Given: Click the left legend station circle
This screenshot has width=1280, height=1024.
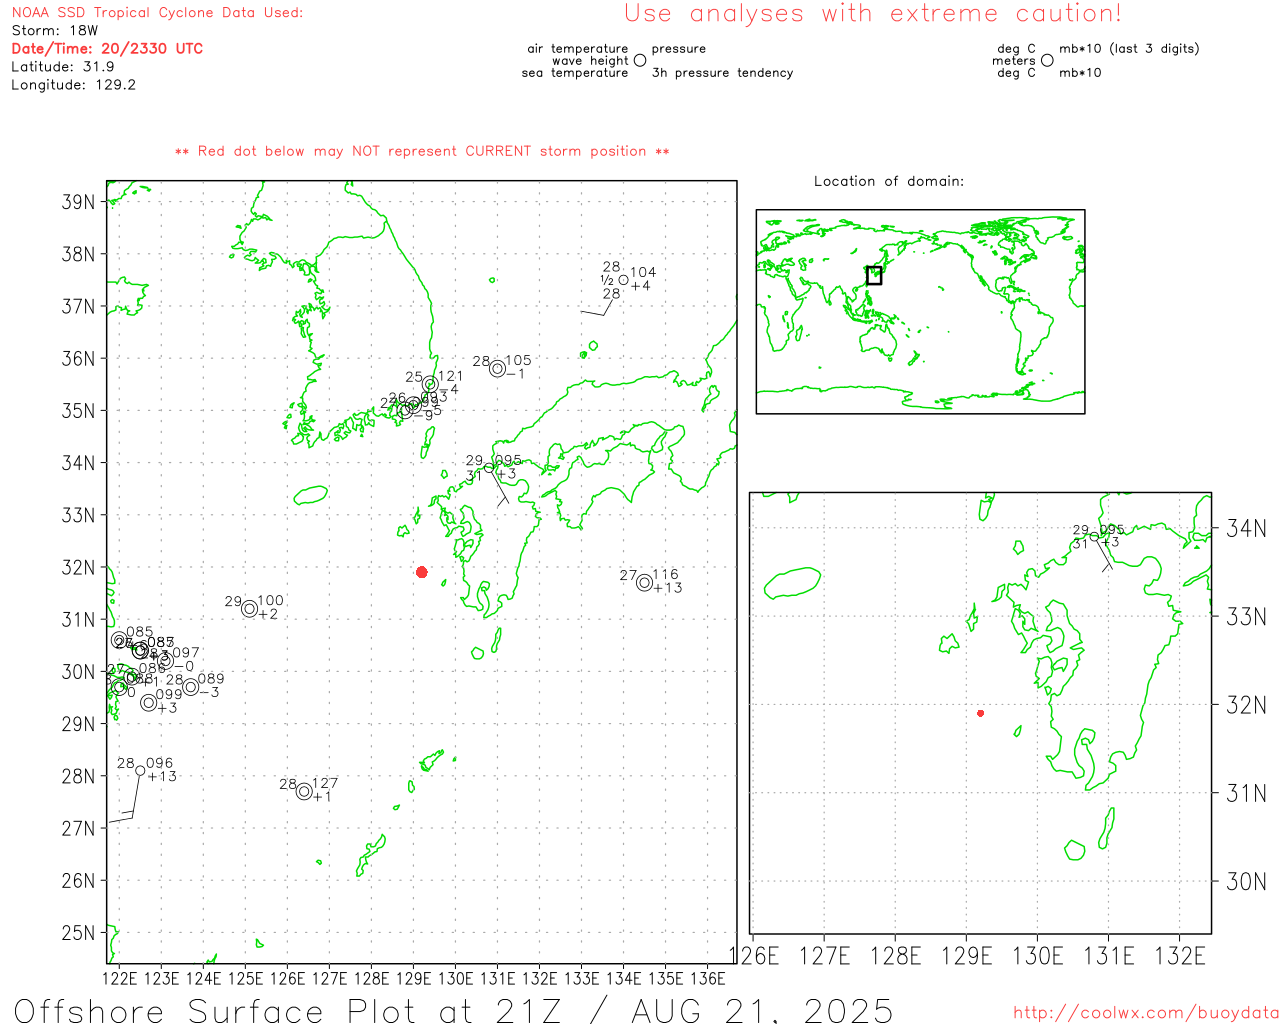Looking at the screenshot, I should point(640,60).
